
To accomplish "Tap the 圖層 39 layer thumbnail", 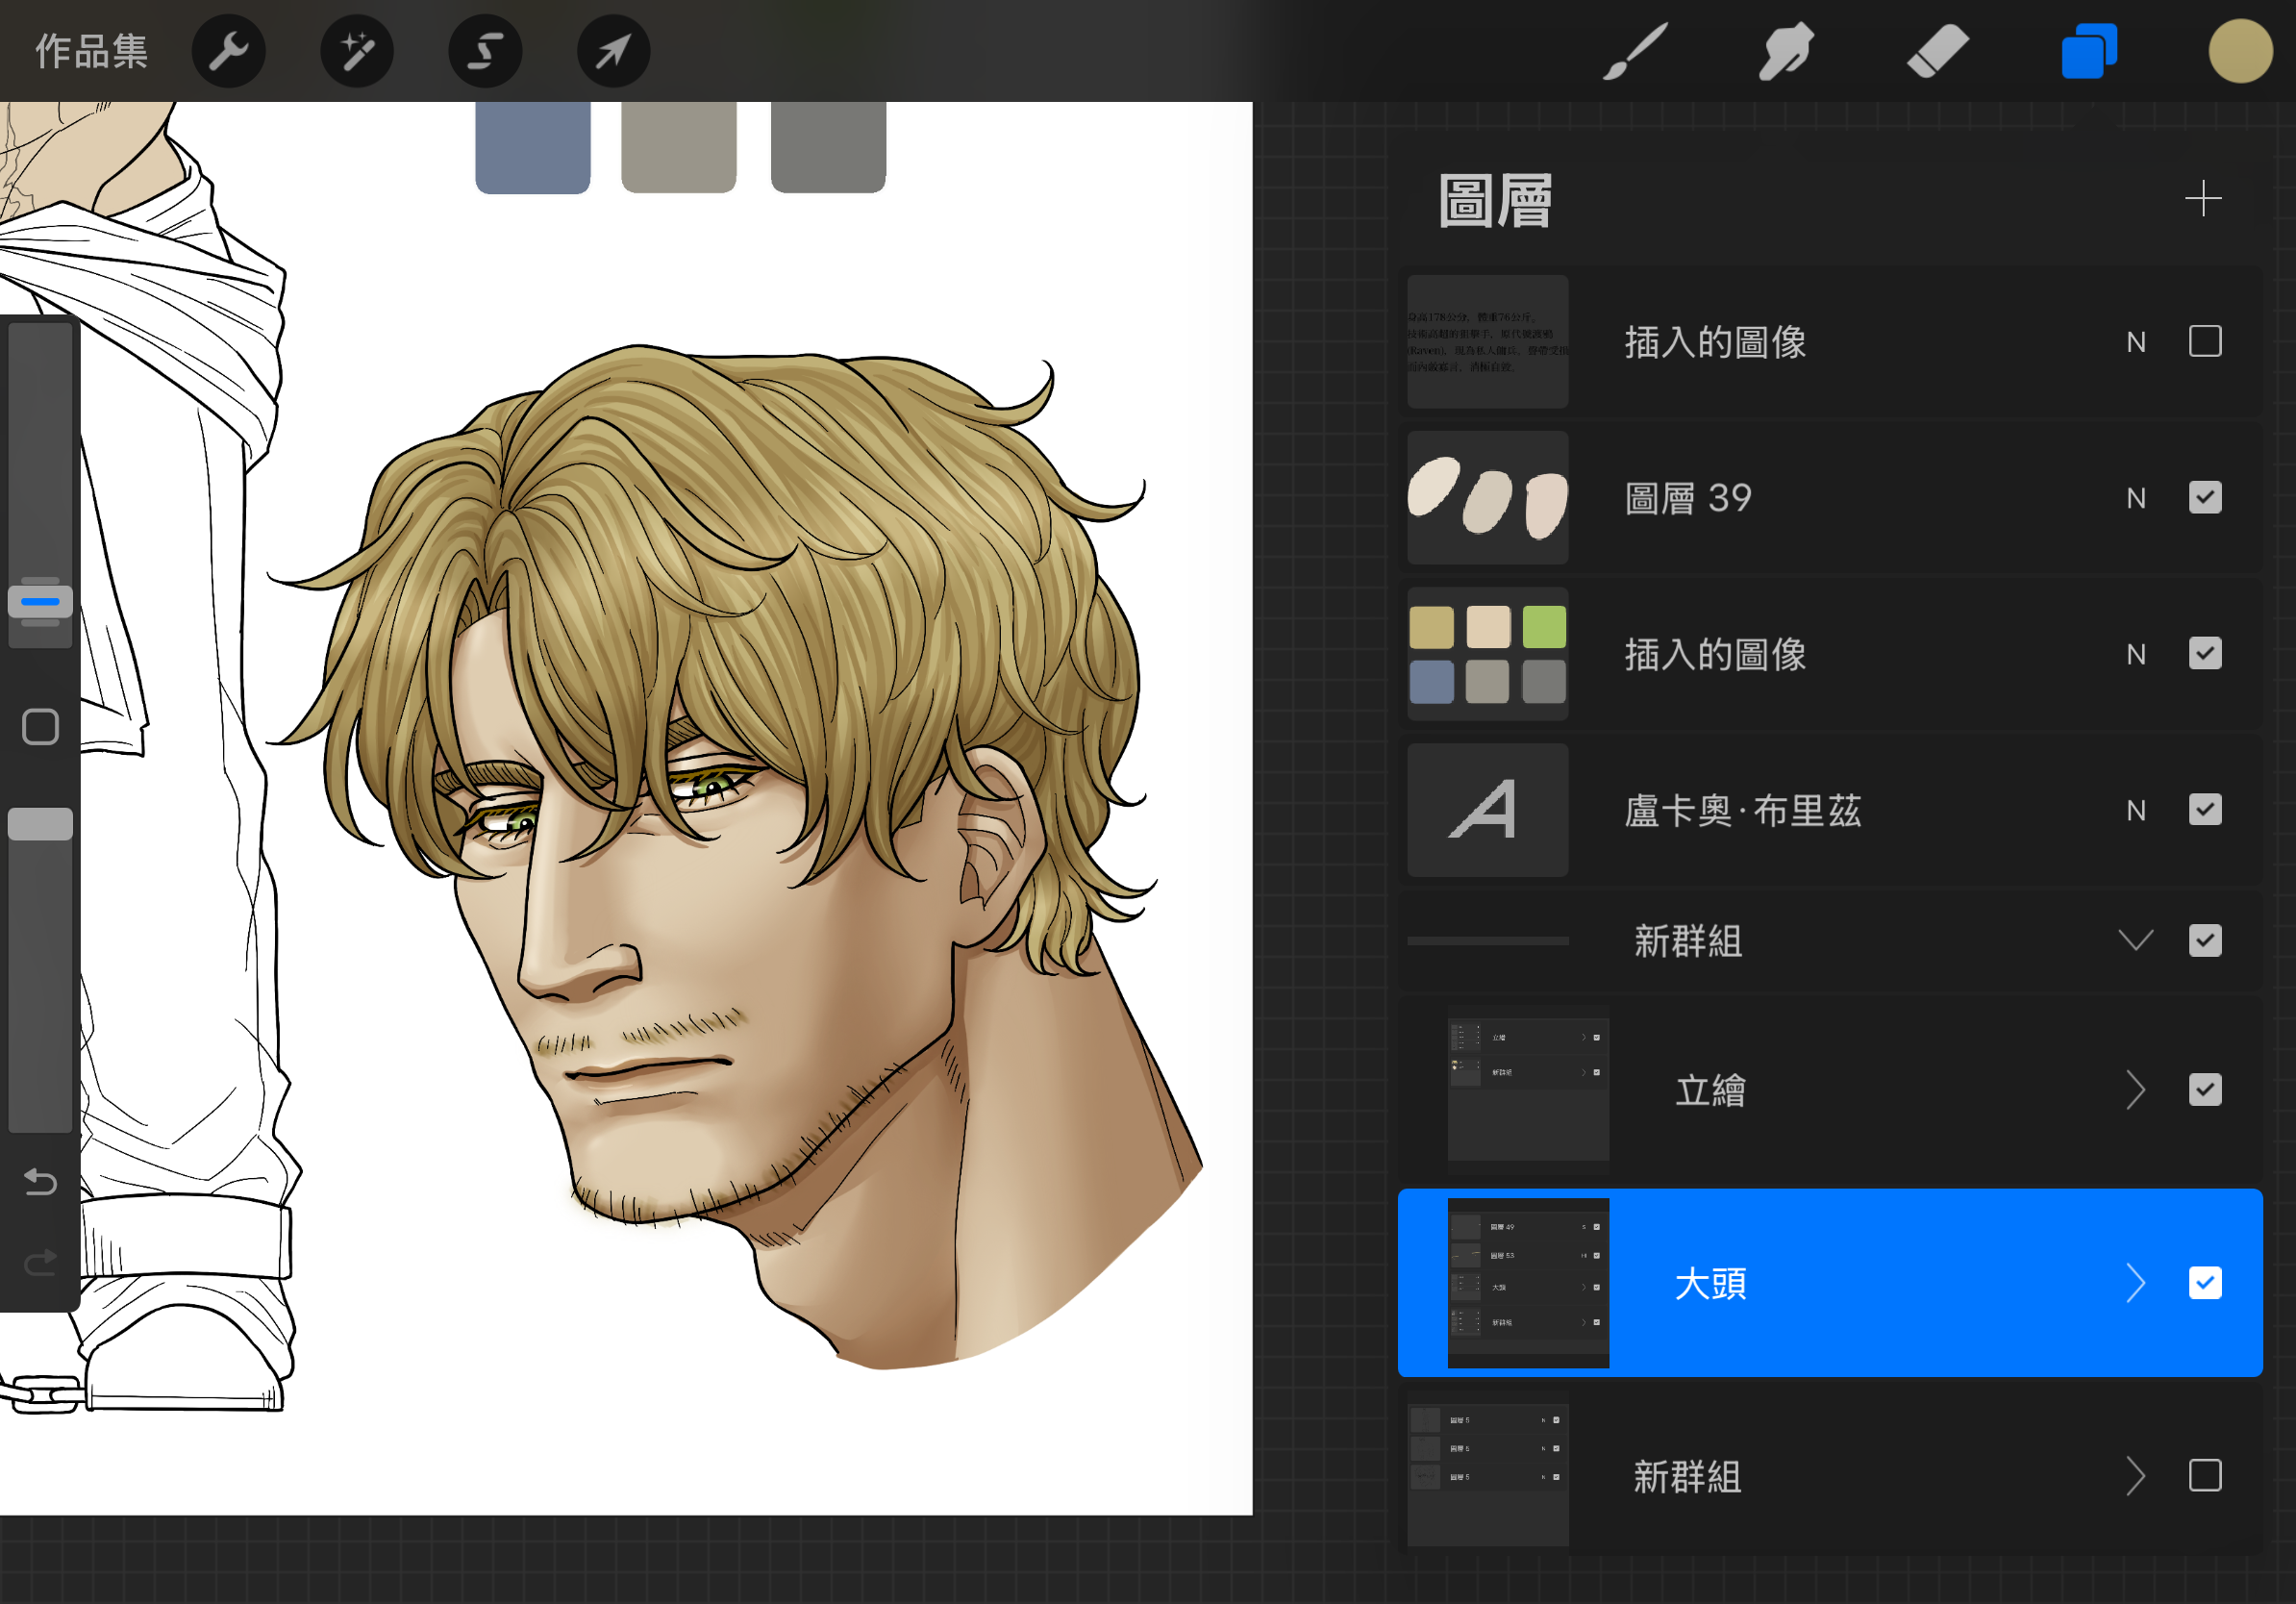I will pos(1487,497).
